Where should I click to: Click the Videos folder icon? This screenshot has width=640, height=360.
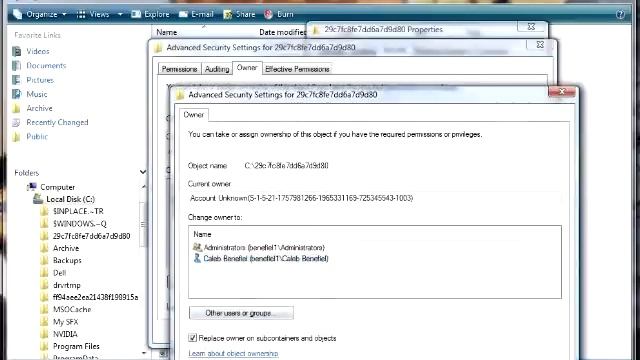(17, 51)
